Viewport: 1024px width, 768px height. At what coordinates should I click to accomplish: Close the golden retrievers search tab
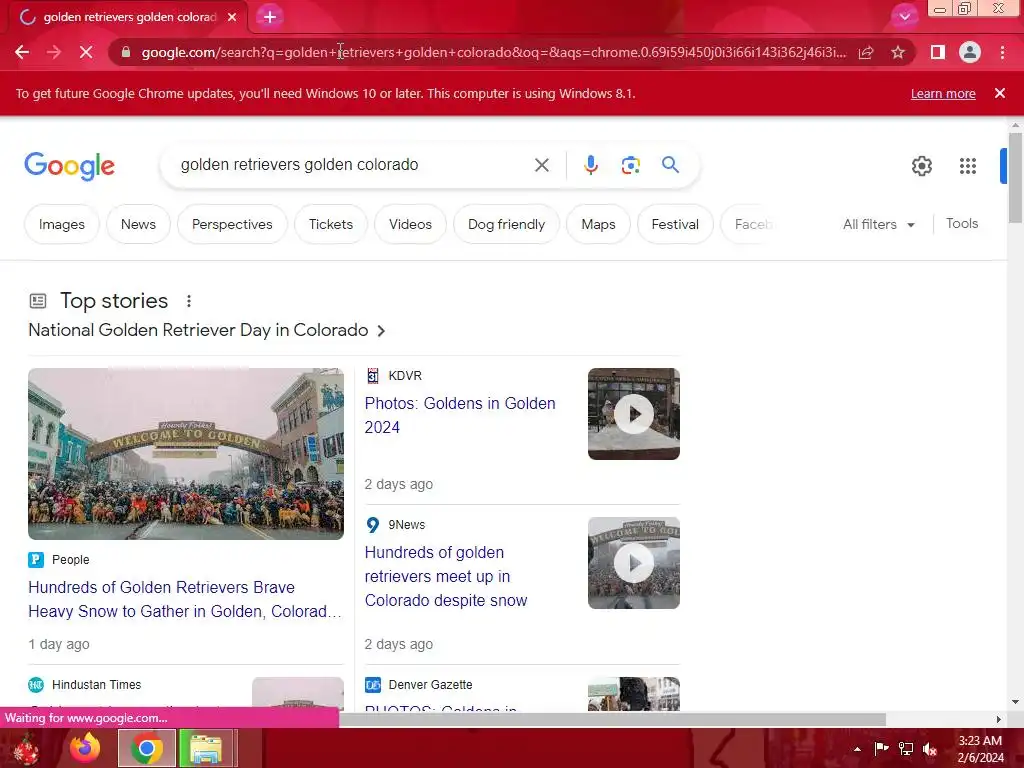point(232,17)
